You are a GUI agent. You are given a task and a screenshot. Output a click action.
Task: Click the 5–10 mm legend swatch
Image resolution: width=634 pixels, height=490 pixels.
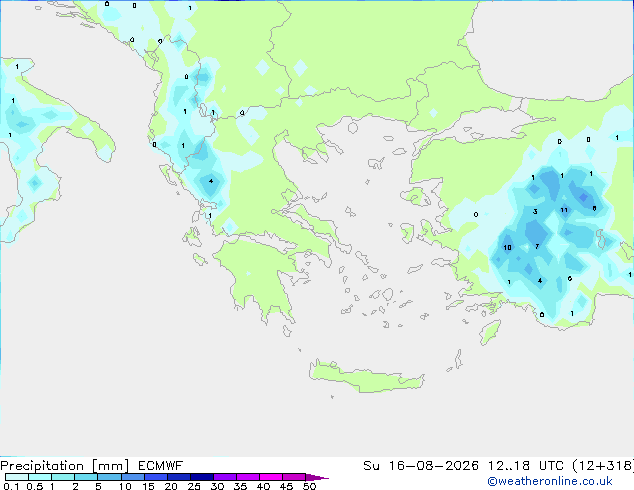[109, 477]
